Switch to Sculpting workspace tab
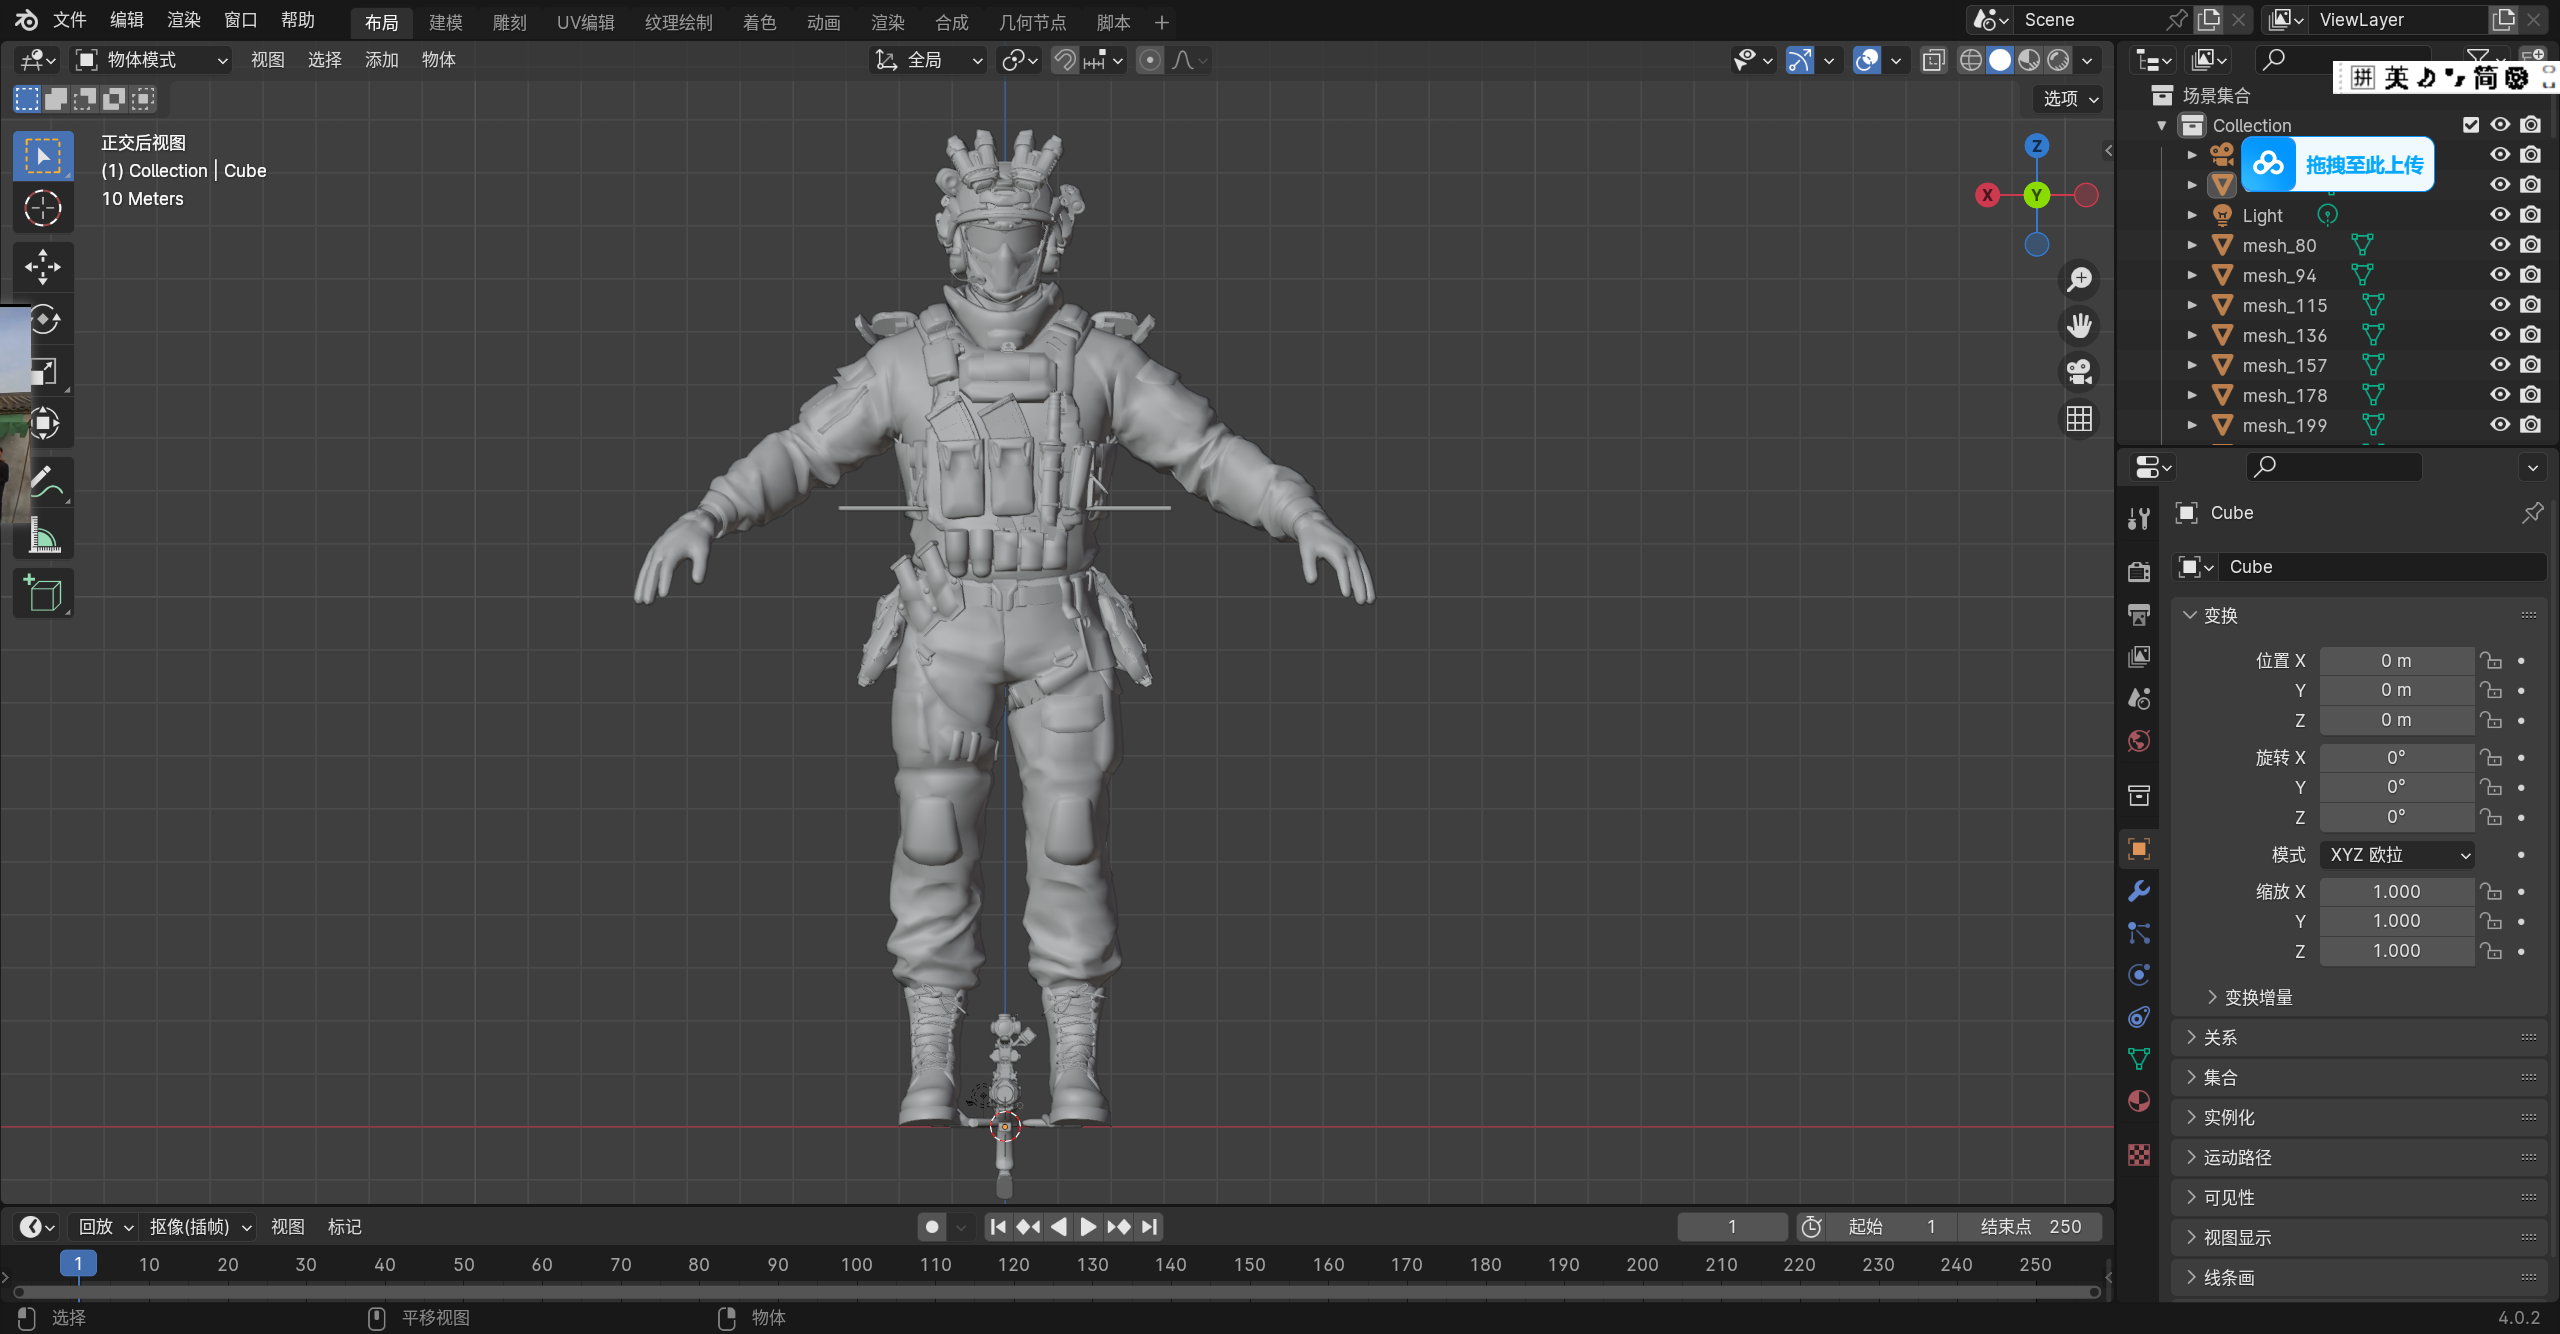The width and height of the screenshot is (2560, 1334). tap(510, 22)
